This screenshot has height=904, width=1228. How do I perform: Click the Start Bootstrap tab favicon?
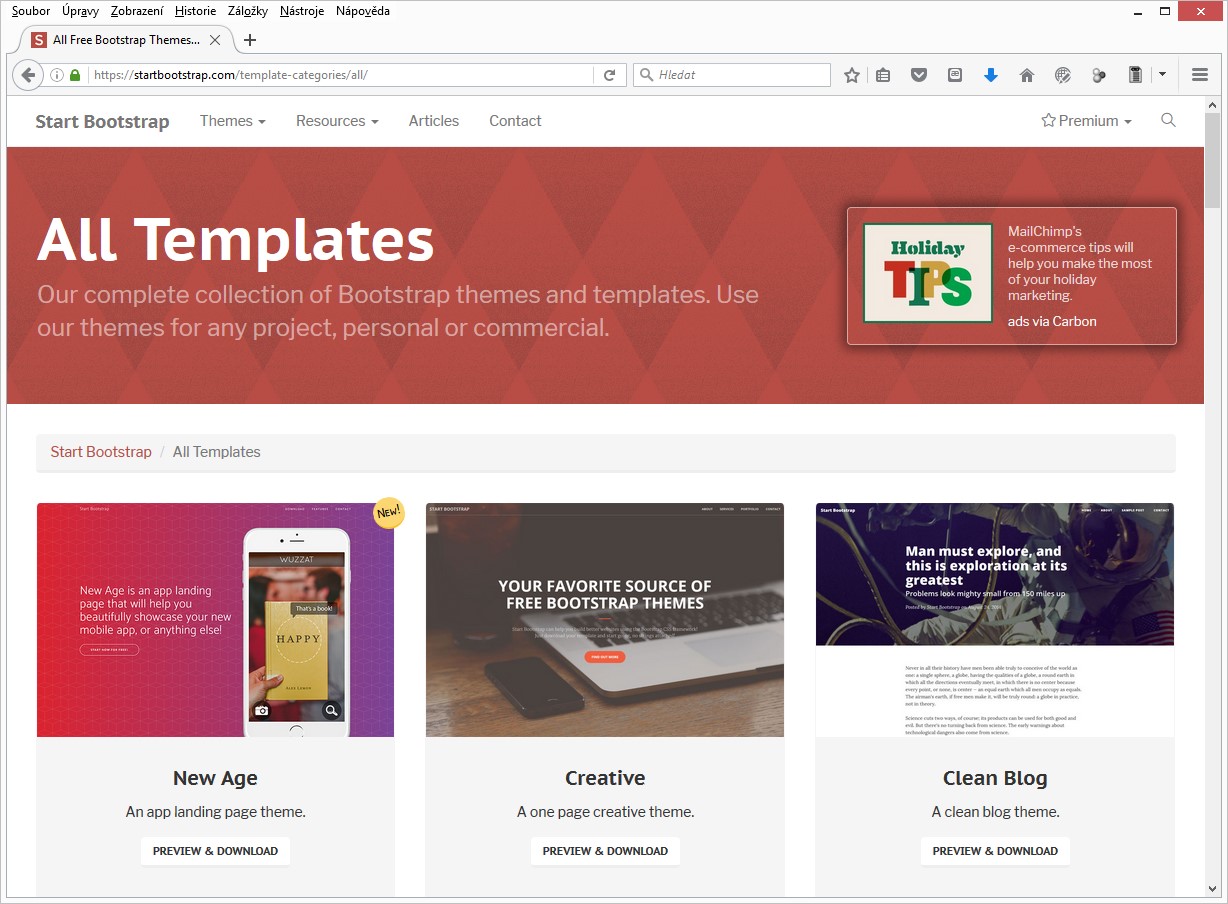pos(39,40)
